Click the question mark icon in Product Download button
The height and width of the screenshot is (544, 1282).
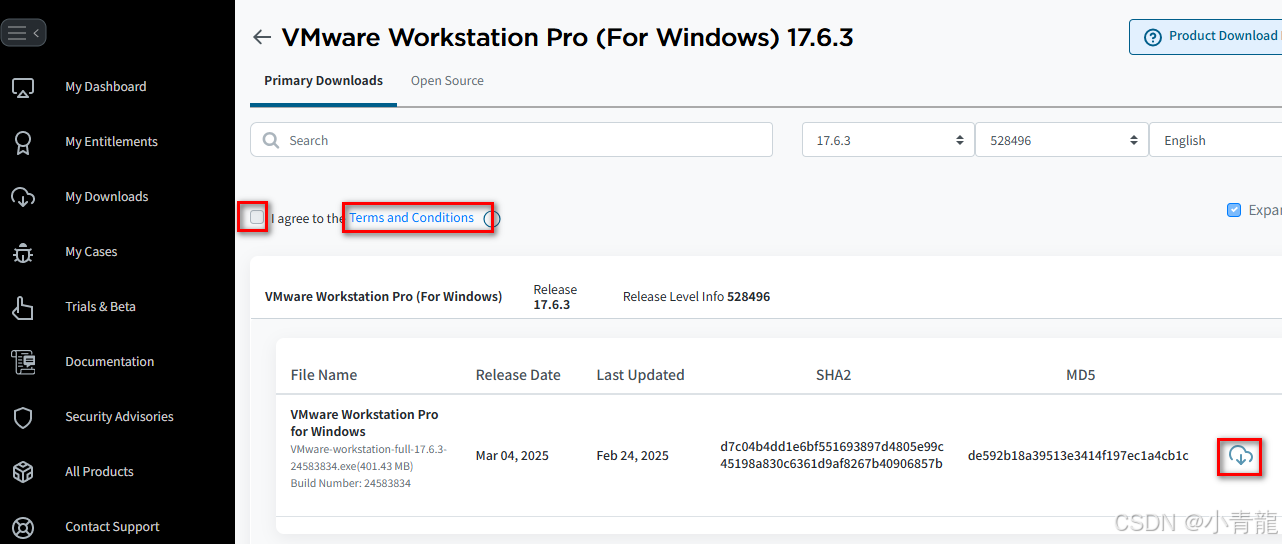coord(1151,36)
